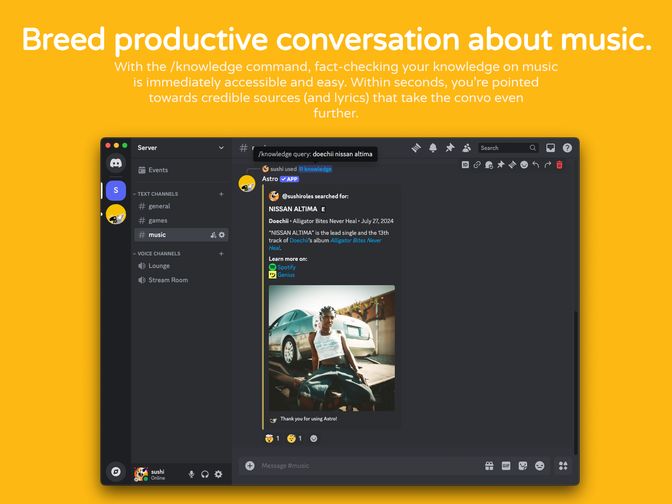Collapse the Voice Channels category
Image resolution: width=672 pixels, height=504 pixels.
point(159,253)
